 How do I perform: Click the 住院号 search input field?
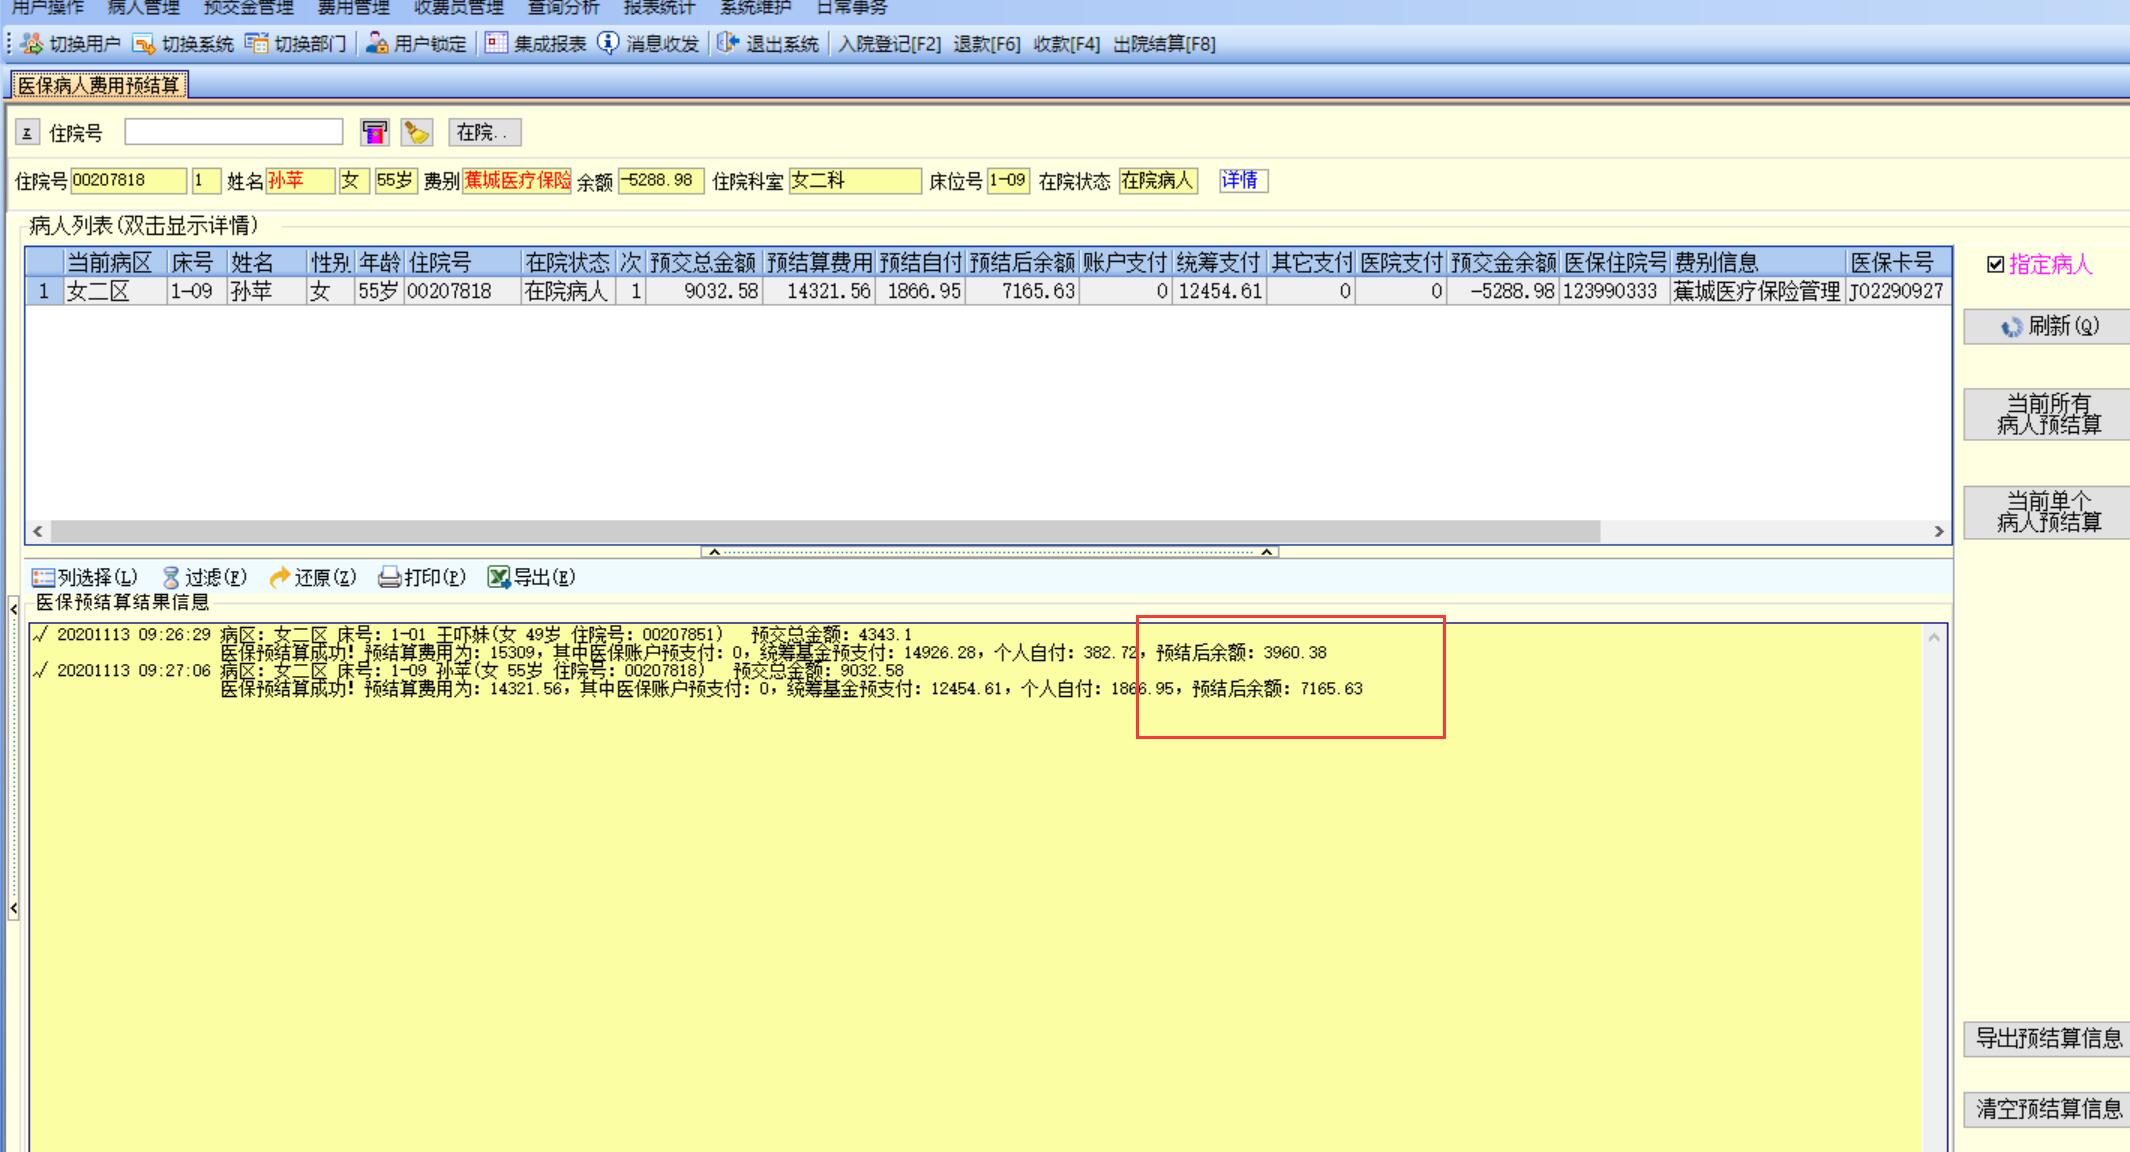tap(233, 132)
